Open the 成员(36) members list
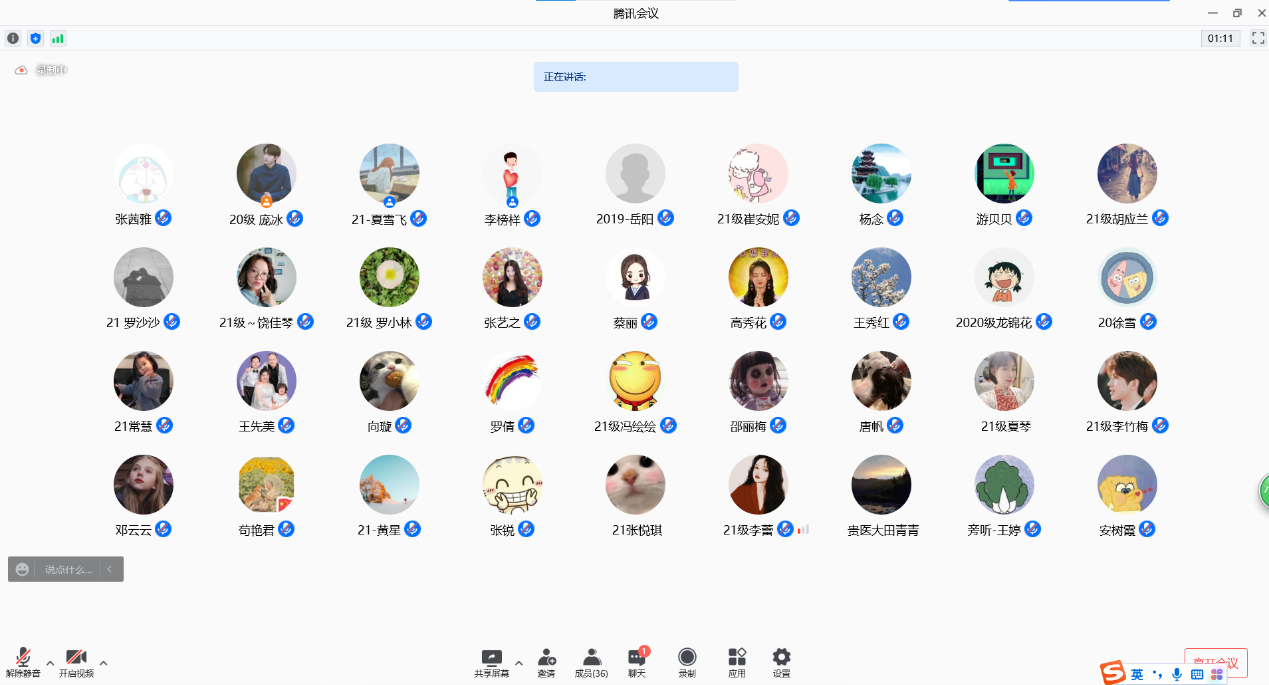This screenshot has width=1269, height=685. pos(591,661)
